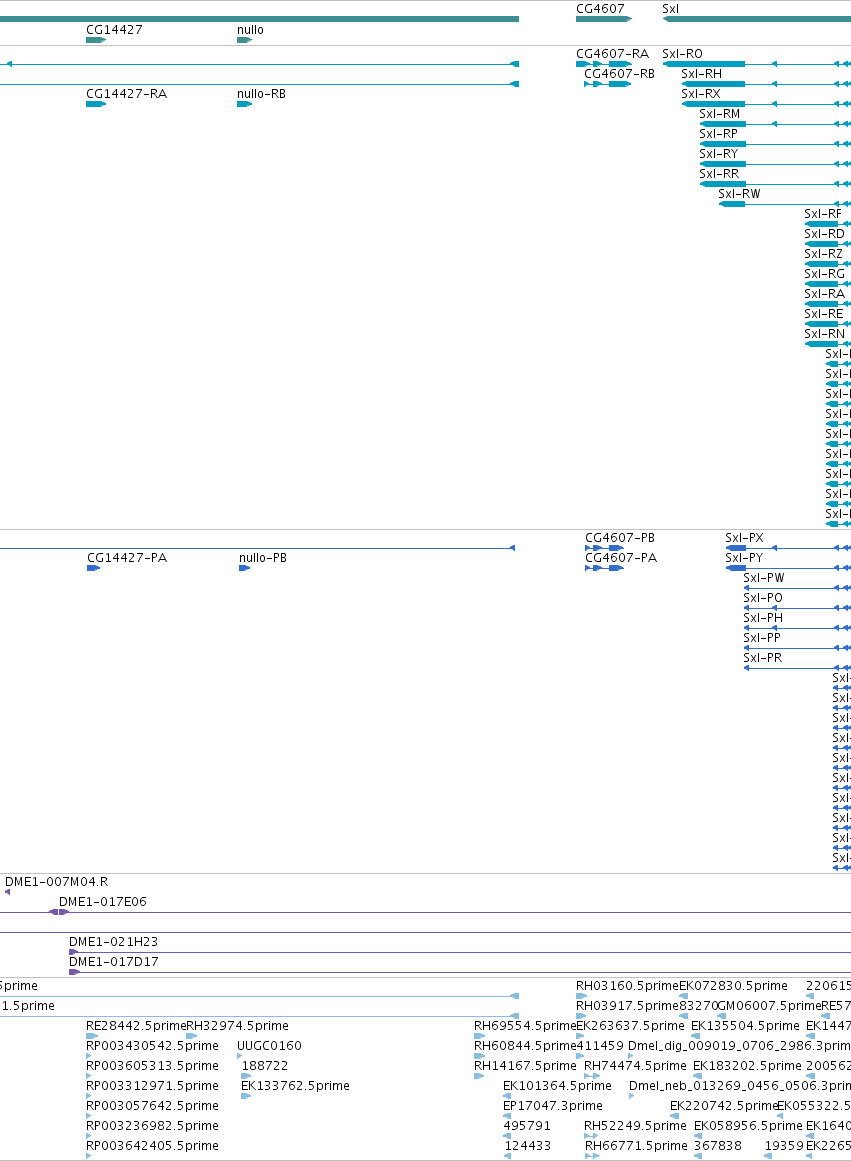Click the Sxl gene label in top track
This screenshot has width=851, height=1161.
pyautogui.click(x=670, y=9)
